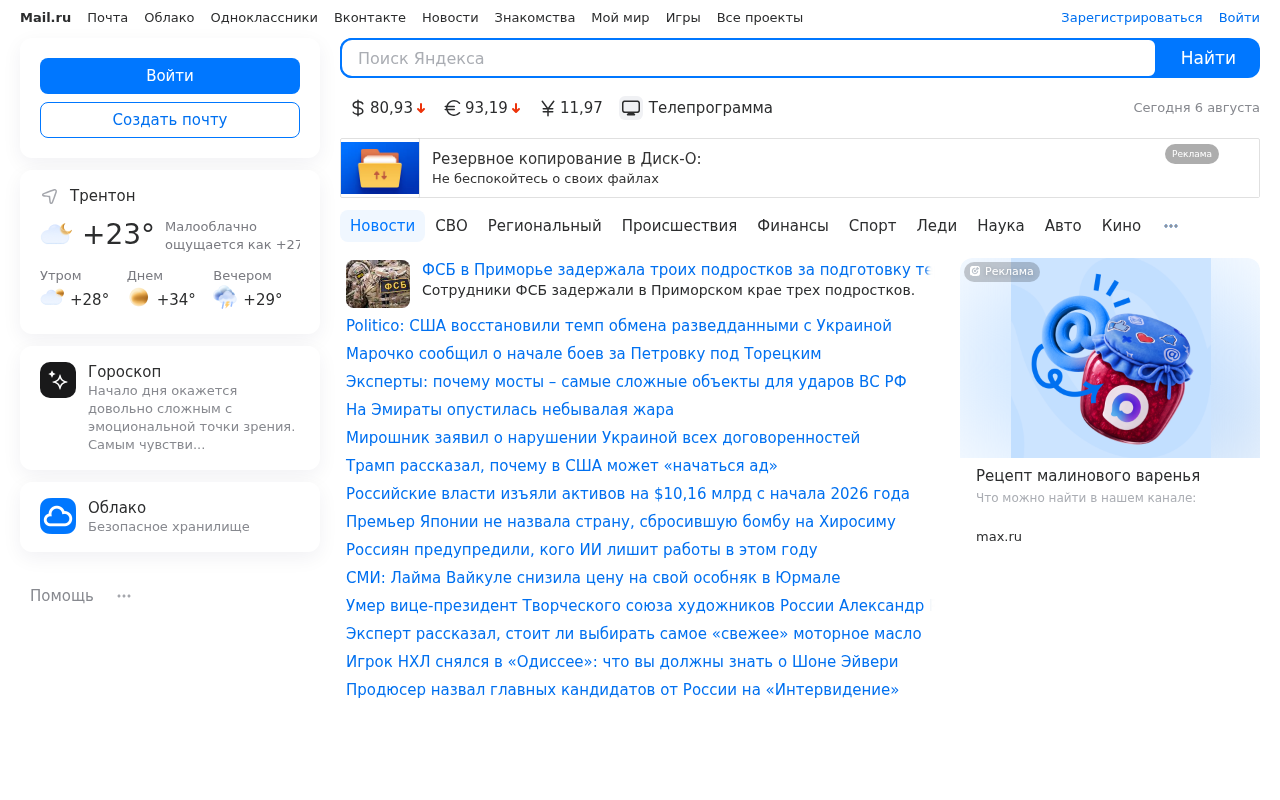The image size is (1280, 800).
Task: Click the morning weather icon near +28°
Action: tap(52, 298)
